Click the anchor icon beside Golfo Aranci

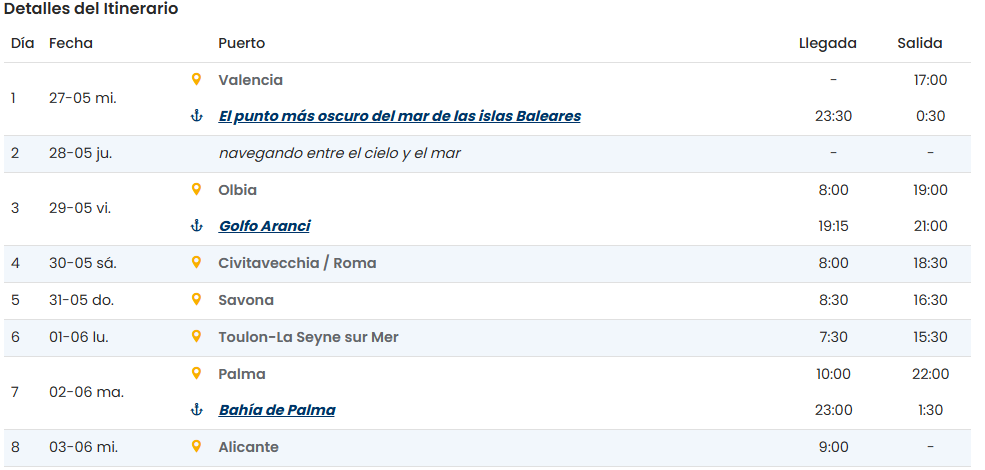tap(196, 226)
